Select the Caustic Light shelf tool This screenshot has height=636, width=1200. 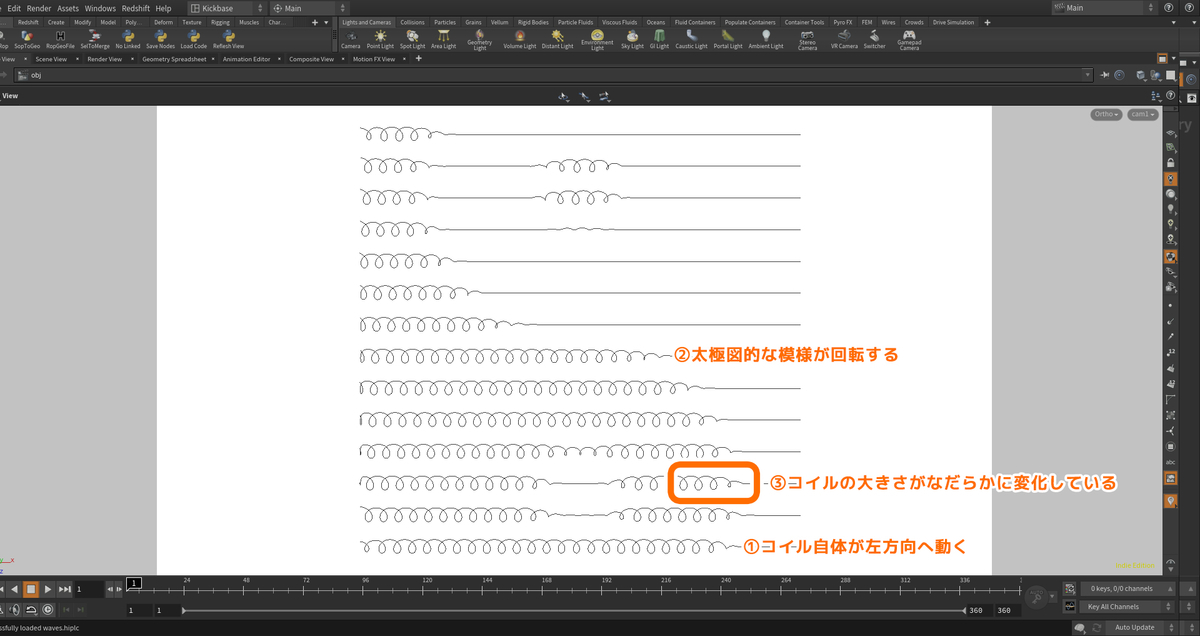tap(692, 40)
